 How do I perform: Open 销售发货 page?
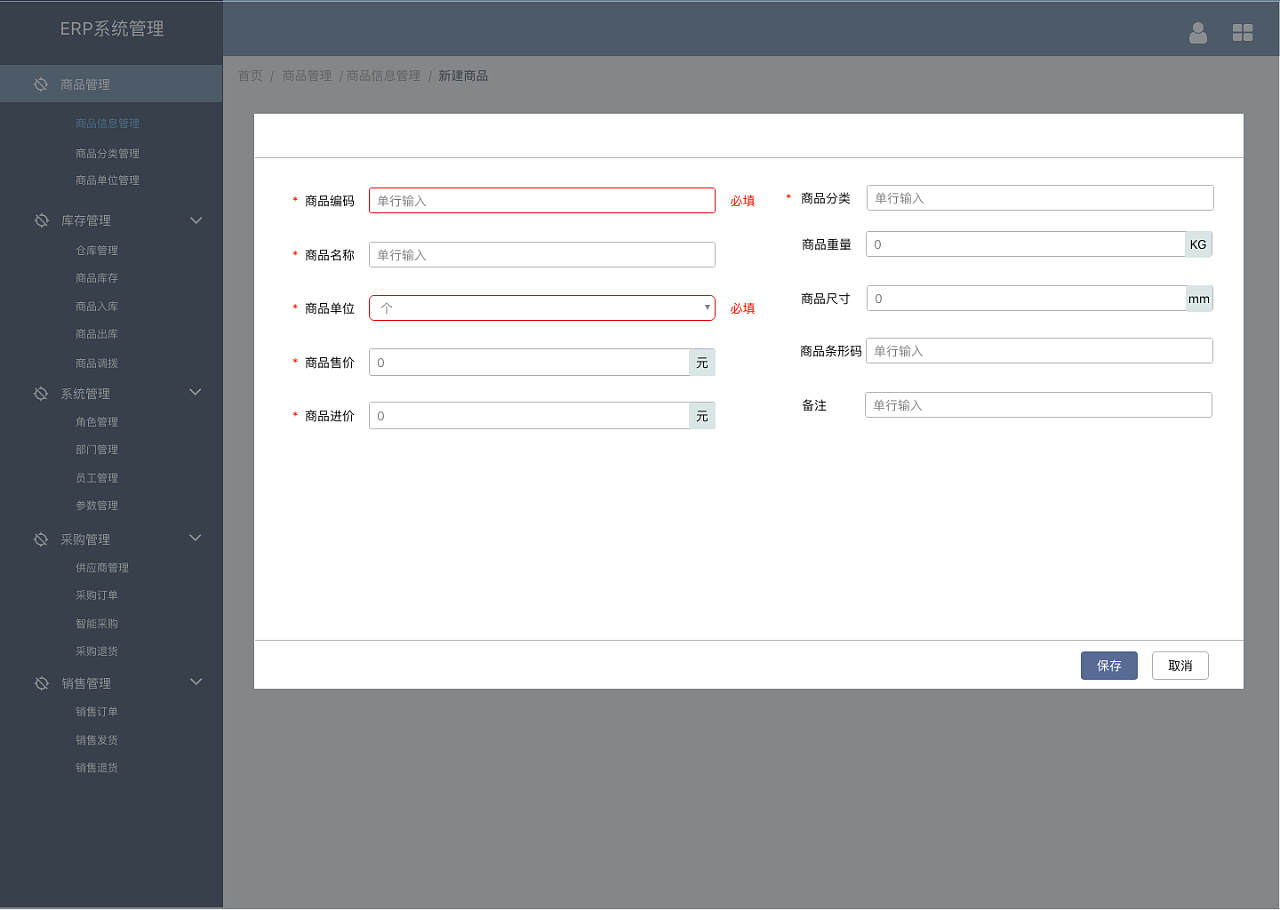pos(97,741)
